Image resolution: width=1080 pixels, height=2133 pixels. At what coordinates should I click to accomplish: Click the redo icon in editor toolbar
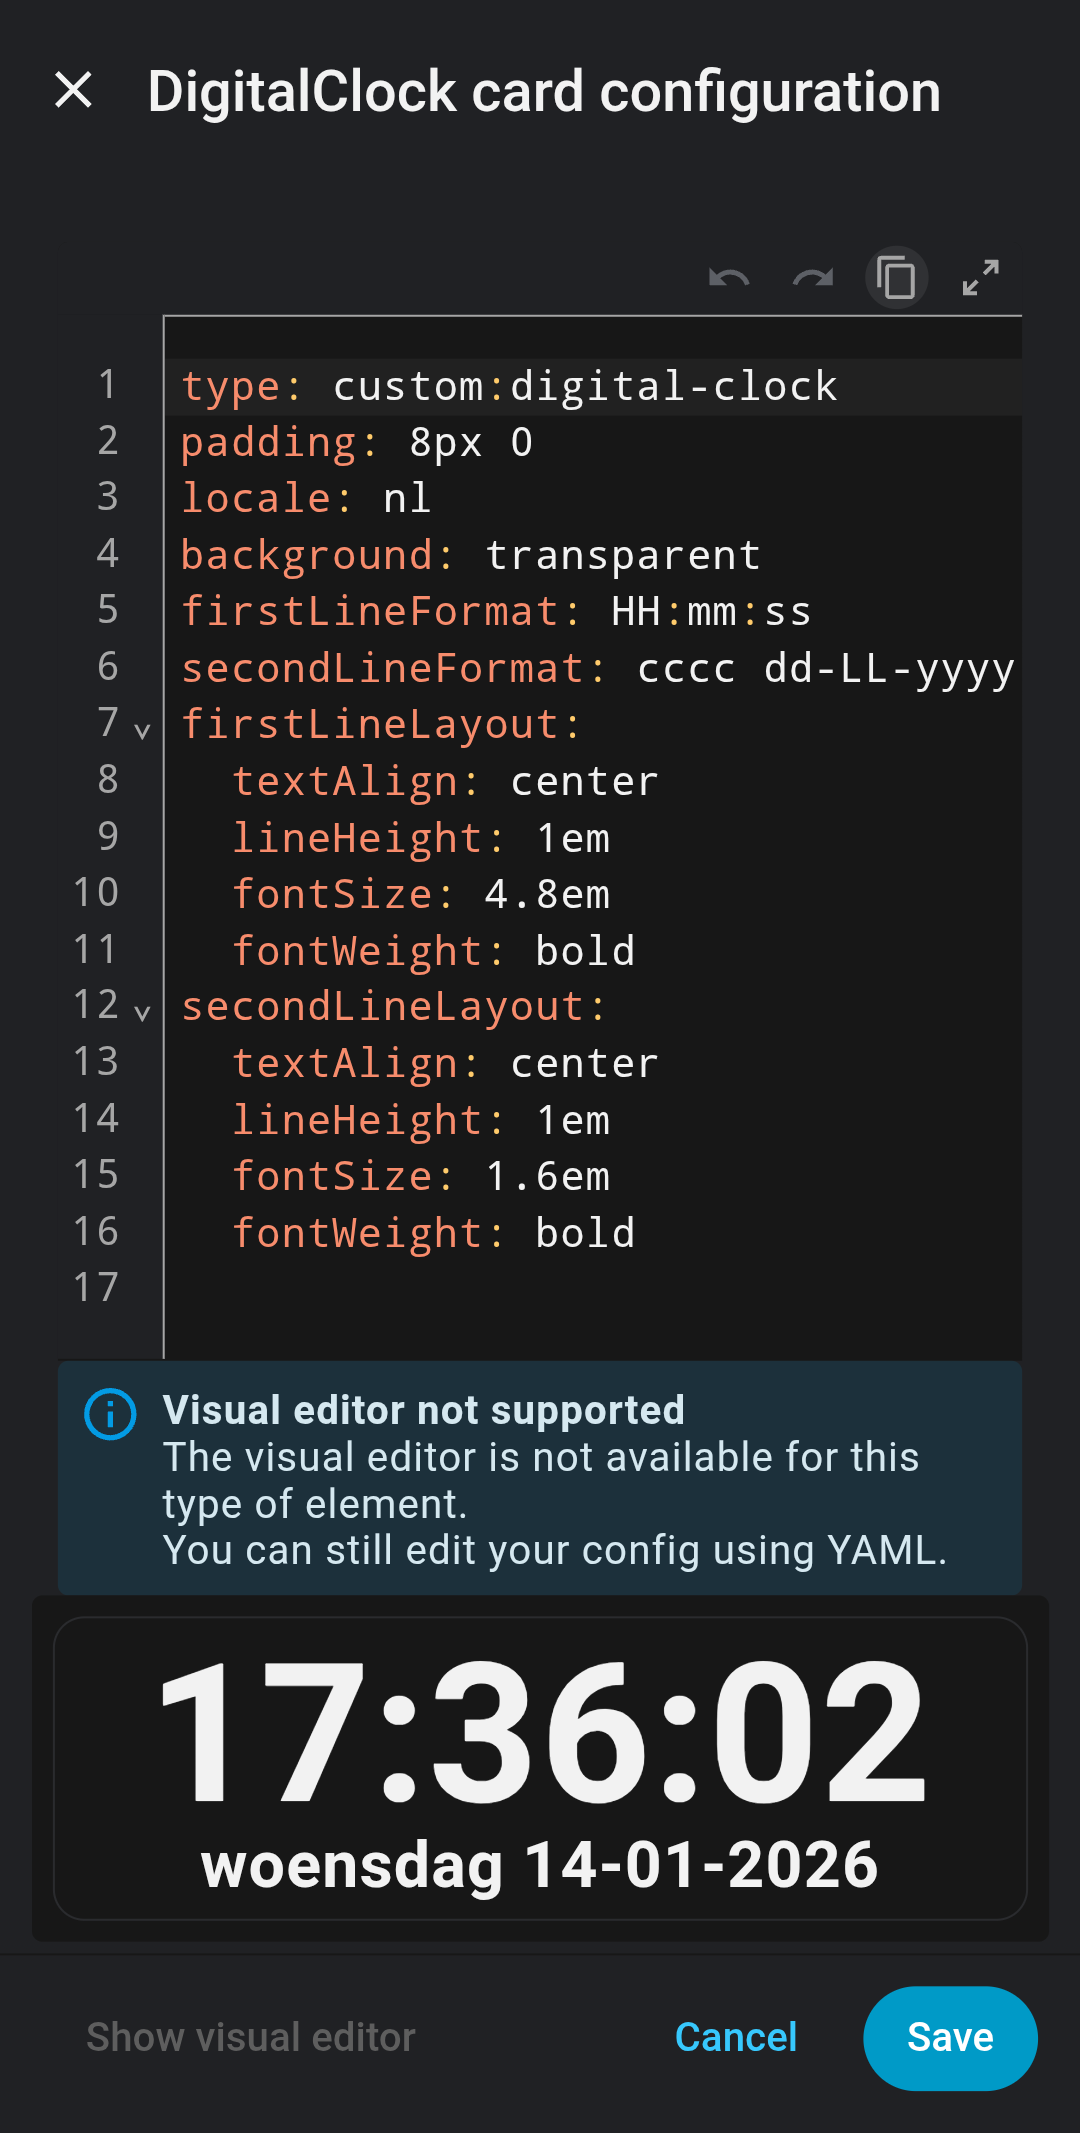coord(813,278)
